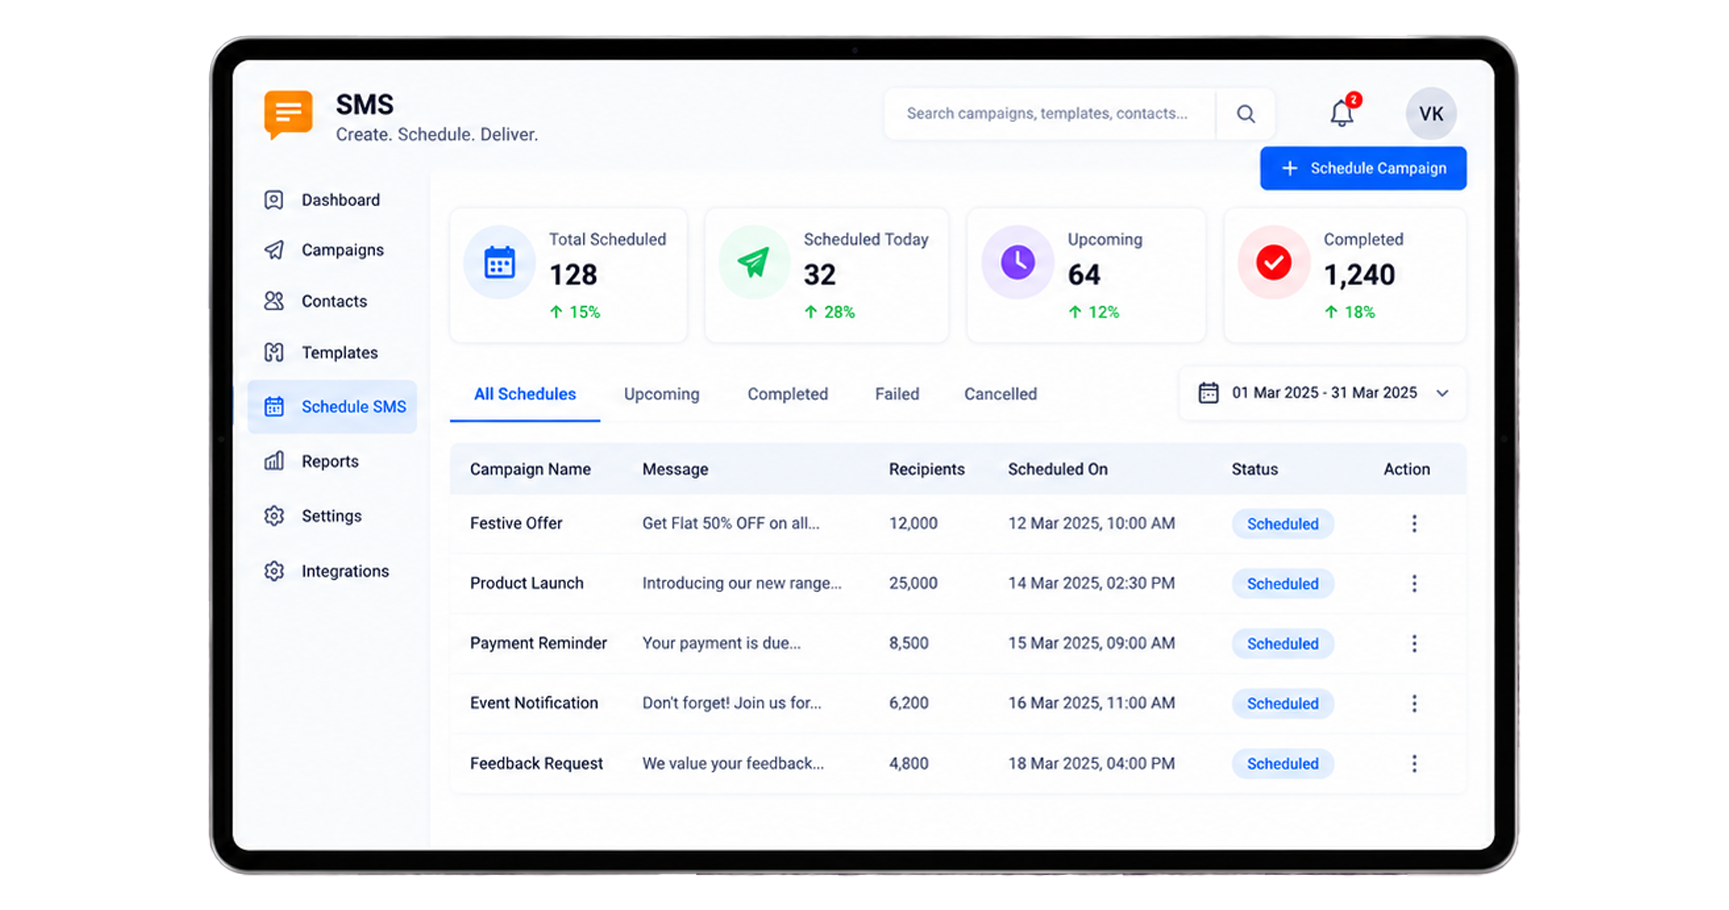Click the Scheduled On column header
1729x910 pixels.
pyautogui.click(x=1058, y=469)
